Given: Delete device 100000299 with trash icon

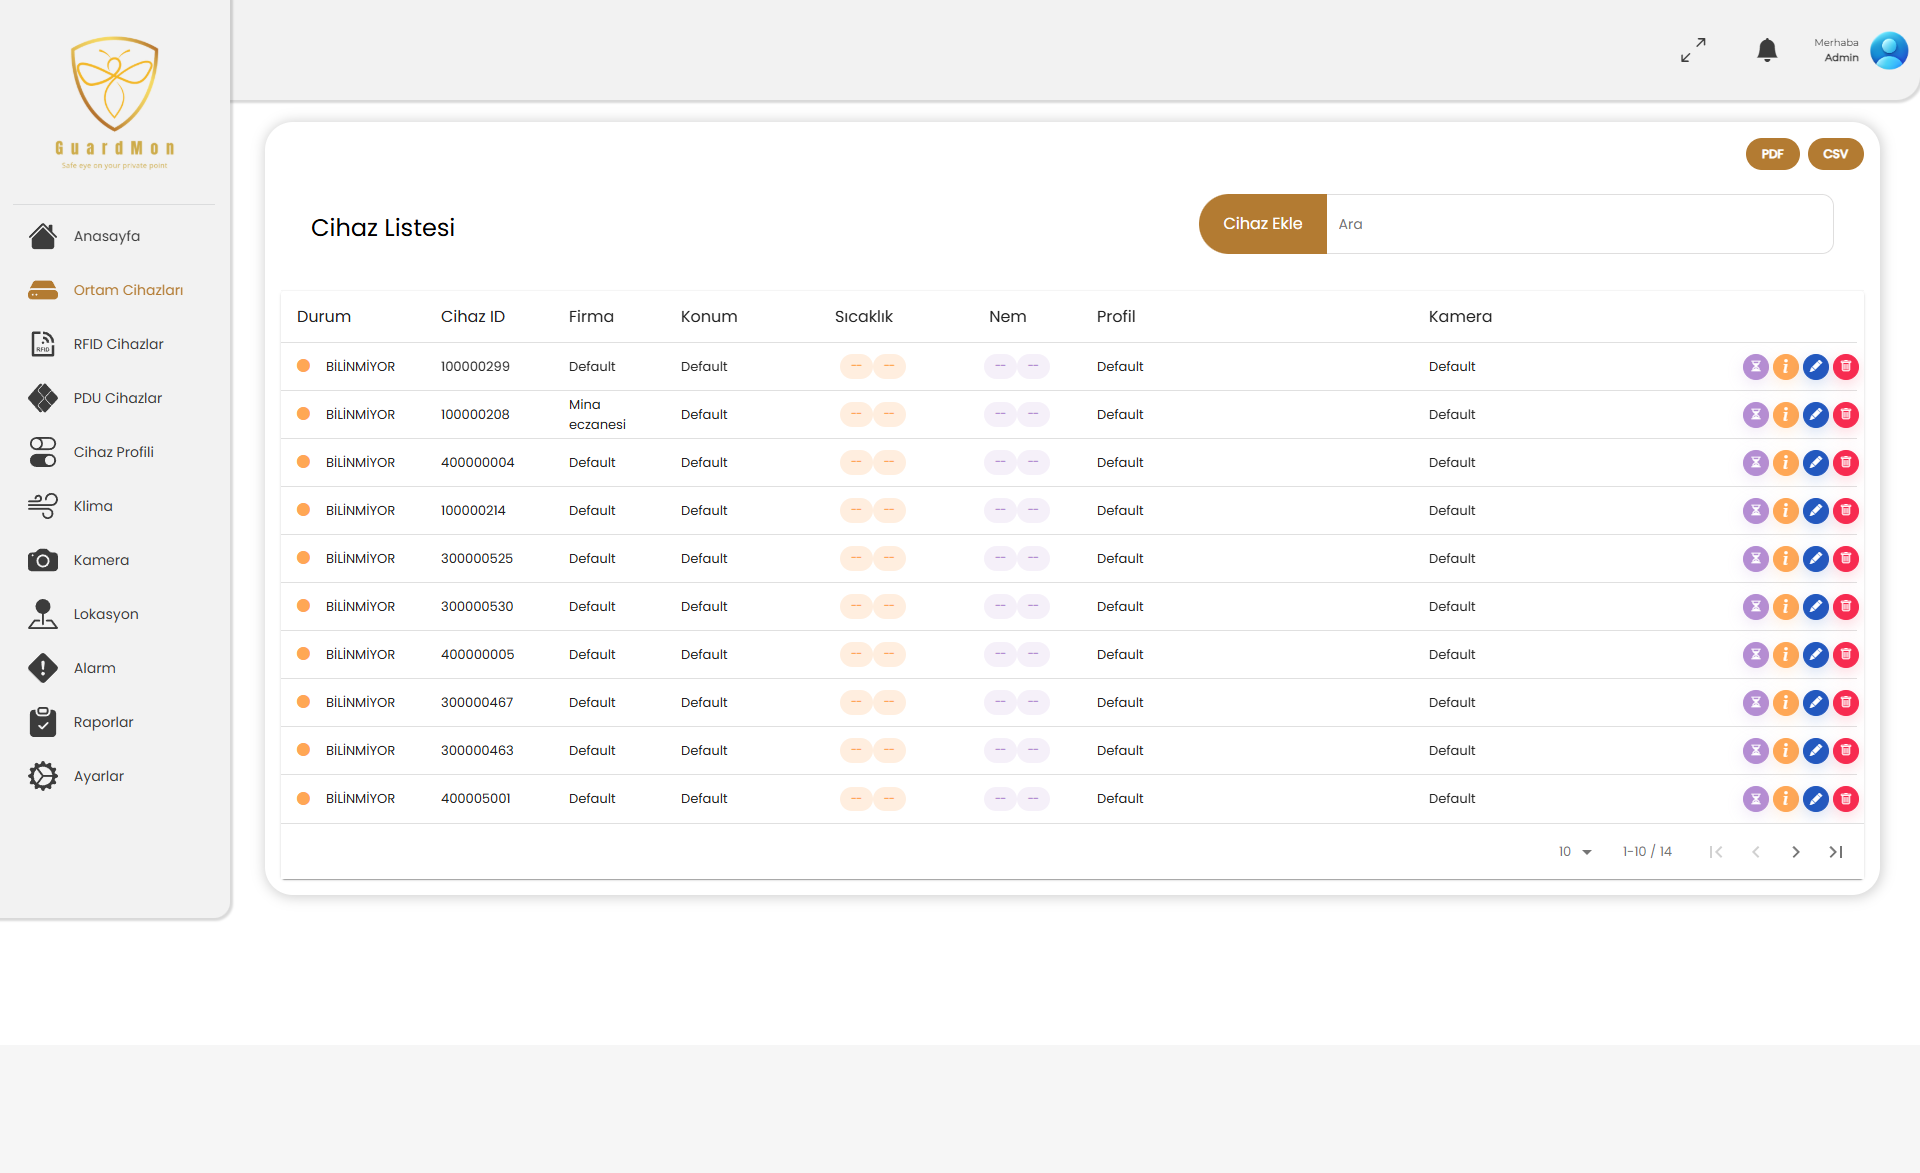Looking at the screenshot, I should pos(1846,367).
